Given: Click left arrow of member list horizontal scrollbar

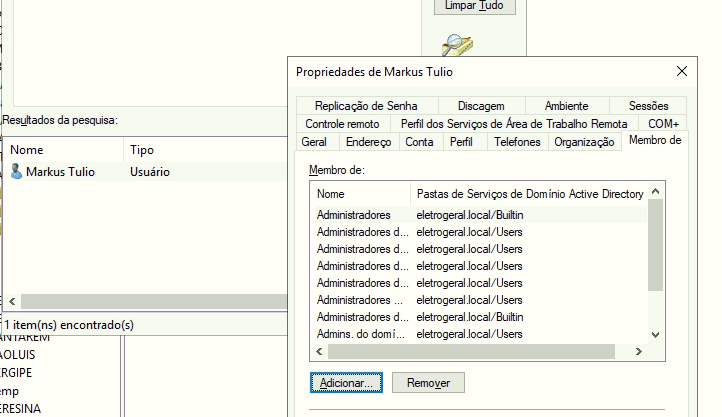Looking at the screenshot, I should [x=319, y=352].
